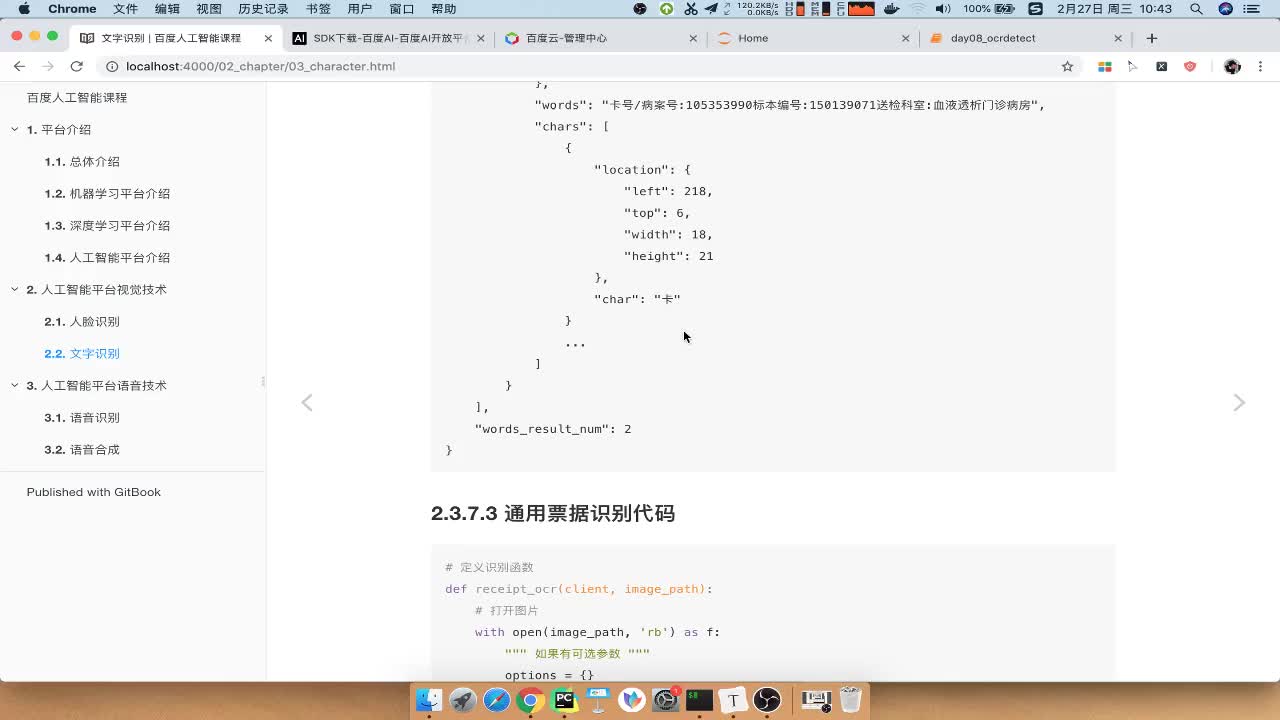This screenshot has height=720, width=1280.
Task: Open System Preferences from the Dock
Action: click(x=666, y=700)
